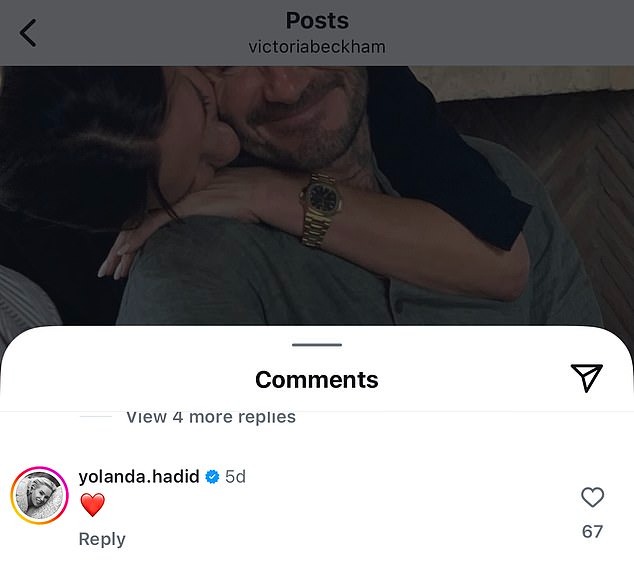This screenshot has height=573, width=634.
Task: View the 67 likes count
Action: pos(592,531)
